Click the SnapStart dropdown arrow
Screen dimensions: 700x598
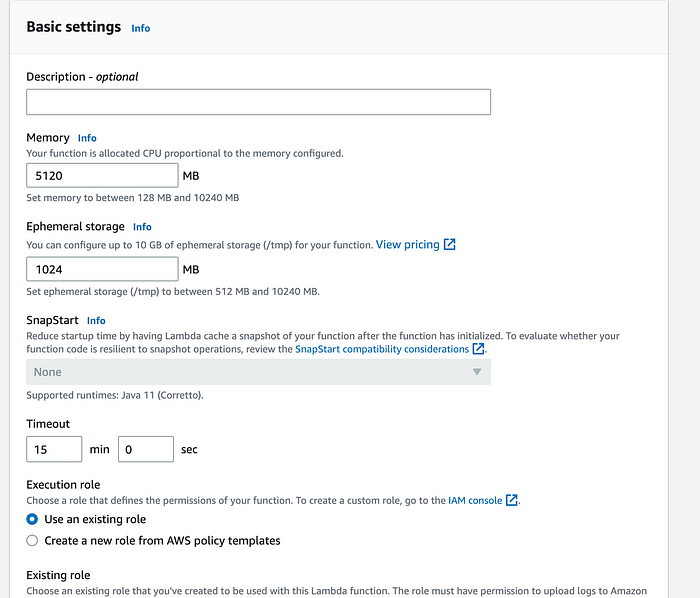click(x=477, y=372)
